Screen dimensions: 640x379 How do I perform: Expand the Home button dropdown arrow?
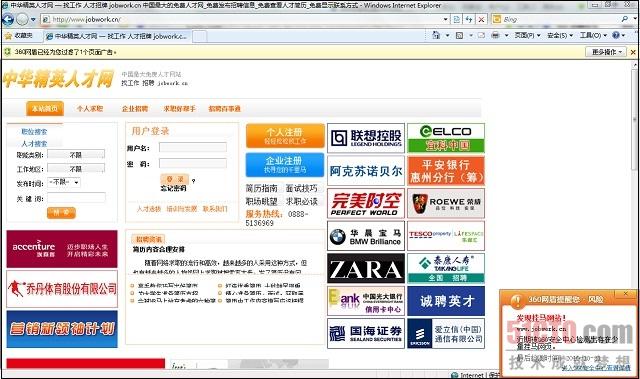click(x=447, y=35)
